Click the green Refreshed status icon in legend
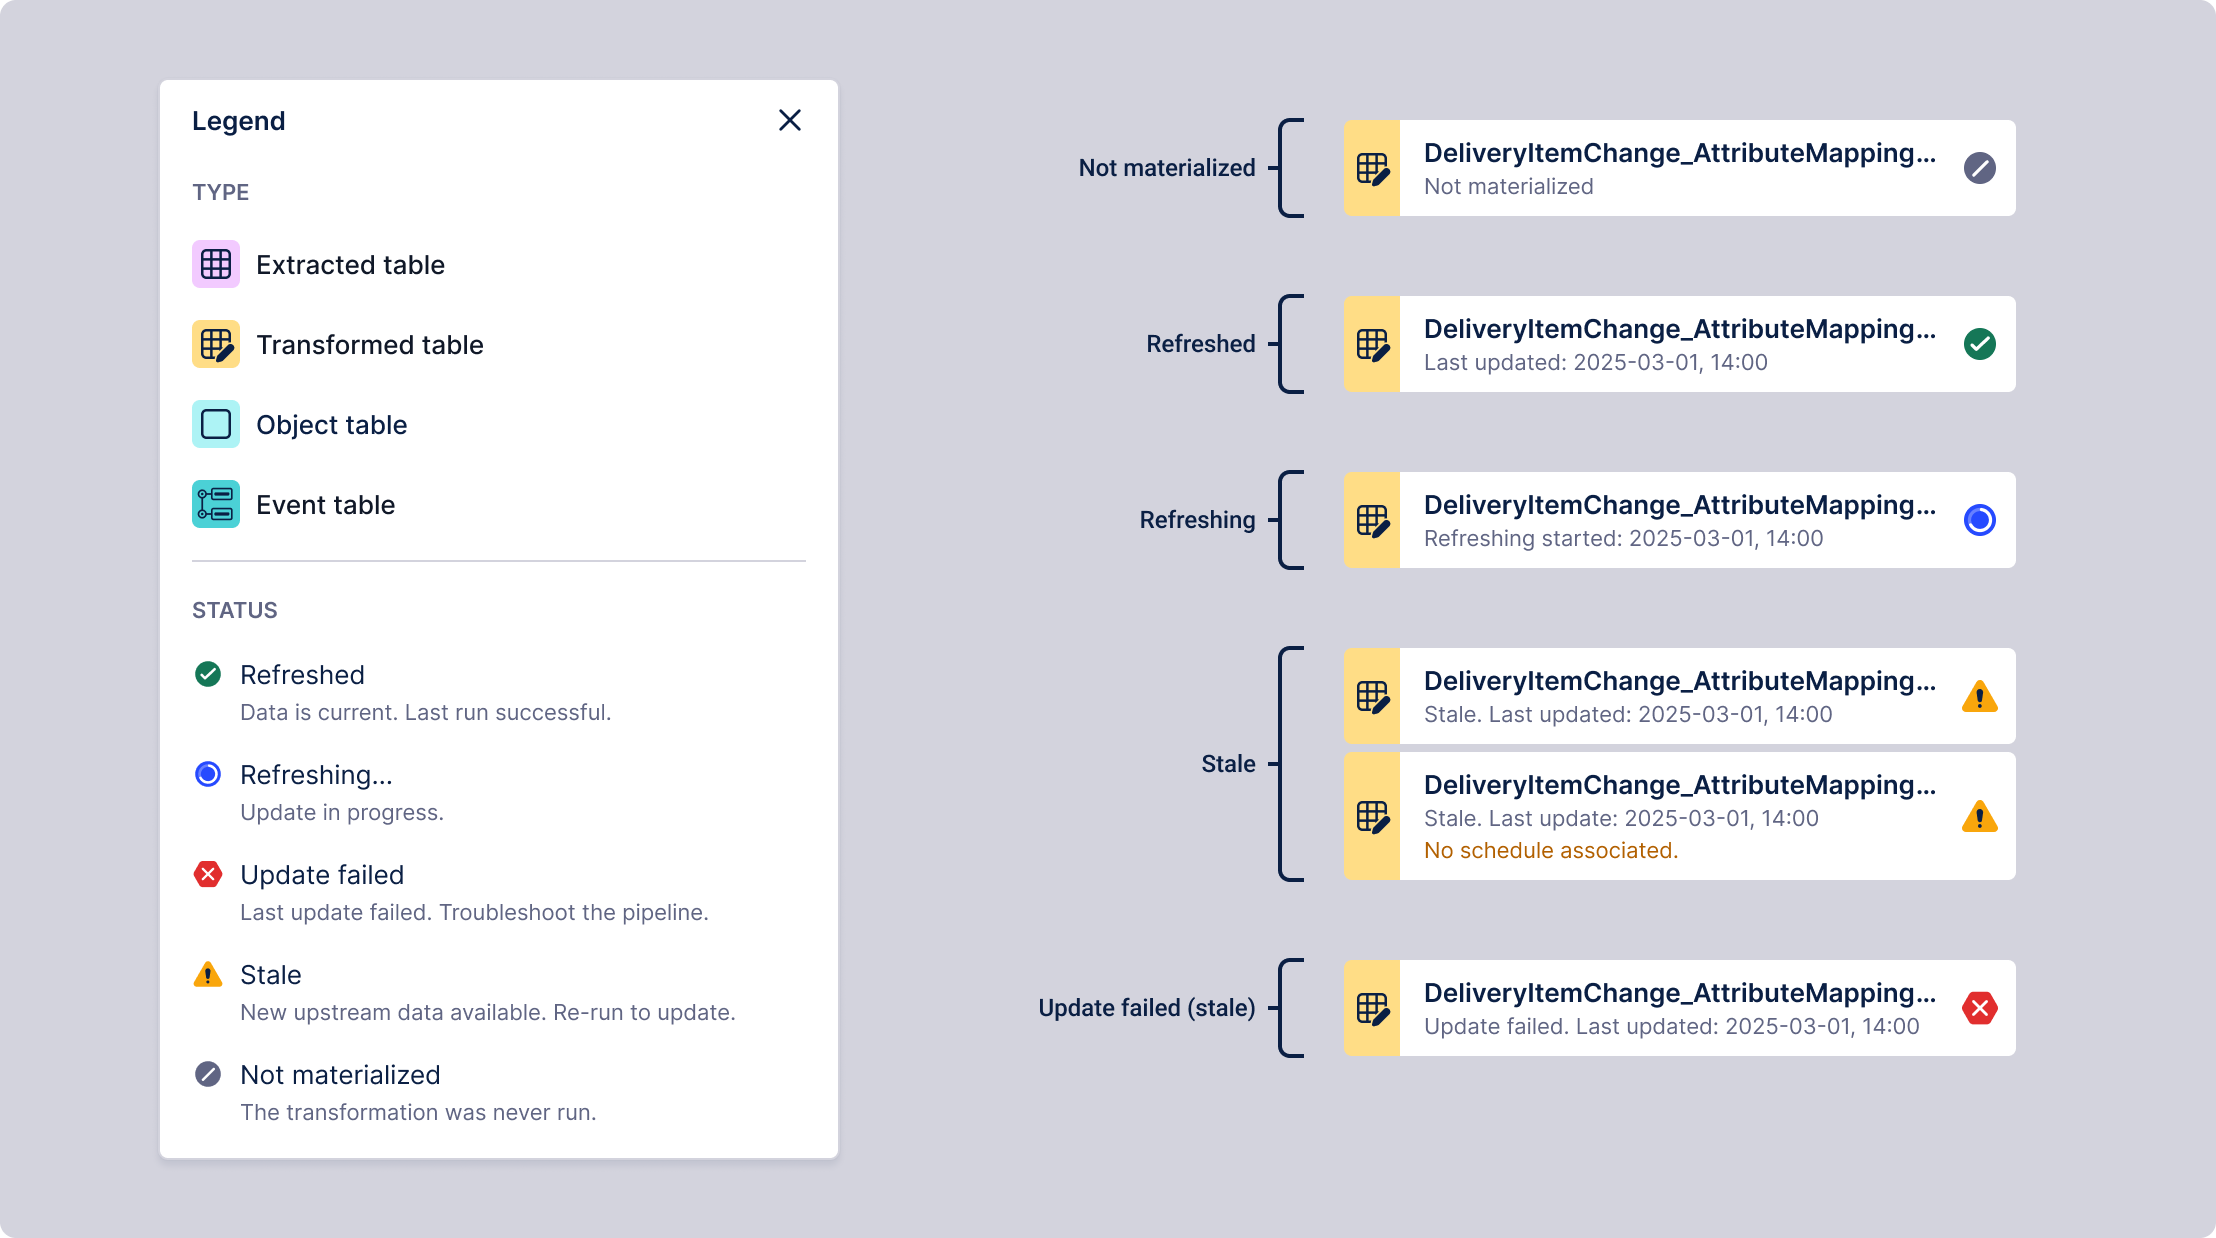 207,674
